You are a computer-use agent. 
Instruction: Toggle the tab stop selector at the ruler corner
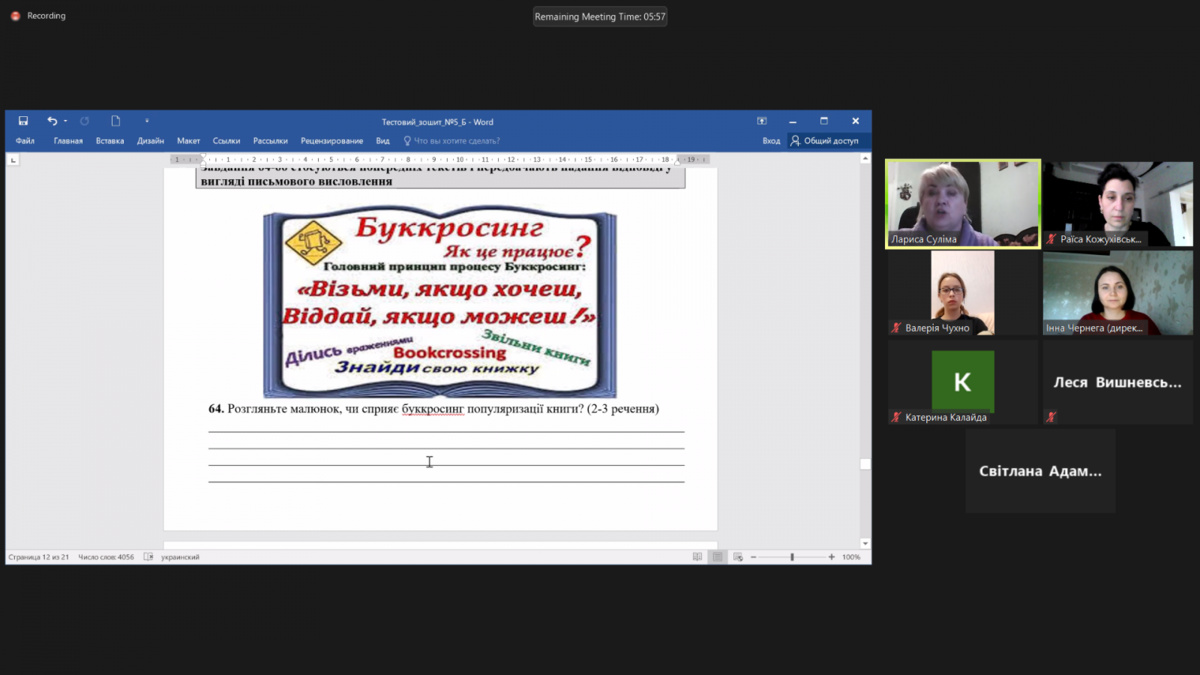pyautogui.click(x=13, y=159)
